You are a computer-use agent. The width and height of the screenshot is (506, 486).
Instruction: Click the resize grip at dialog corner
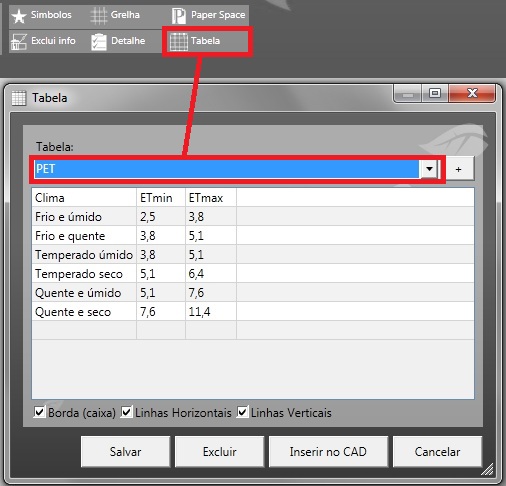[x=487, y=469]
